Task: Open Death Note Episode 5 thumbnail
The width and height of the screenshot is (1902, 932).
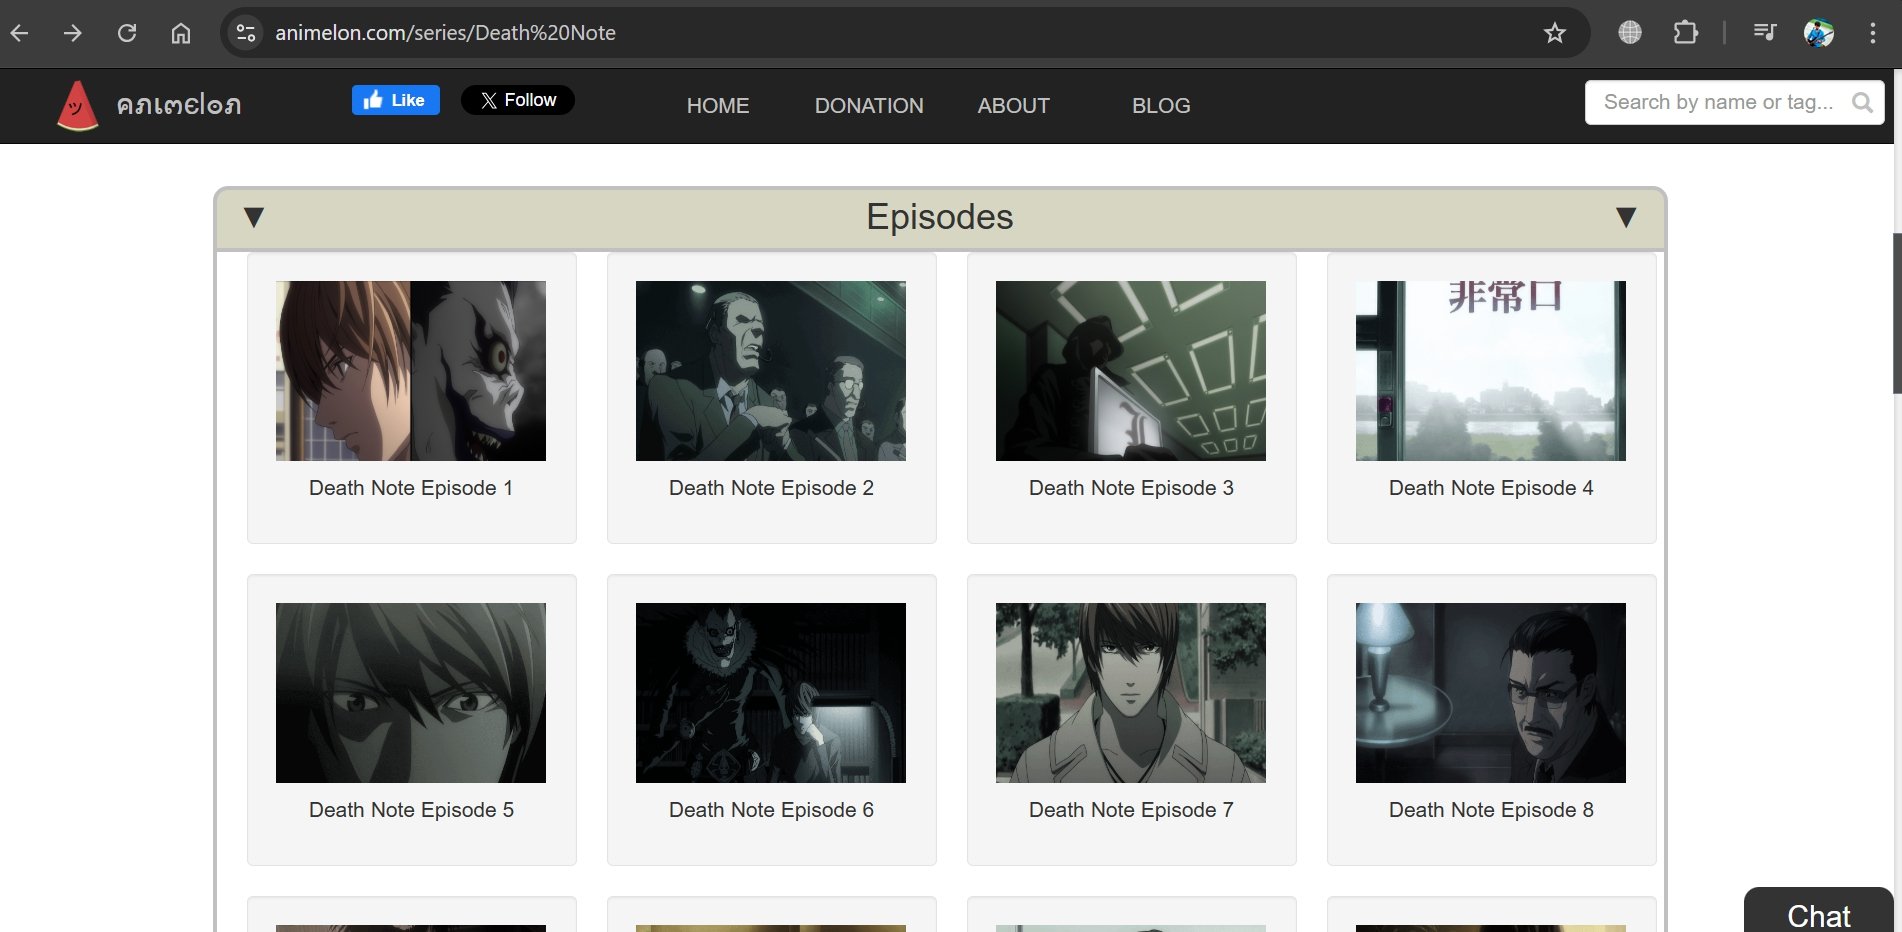Action: click(411, 693)
